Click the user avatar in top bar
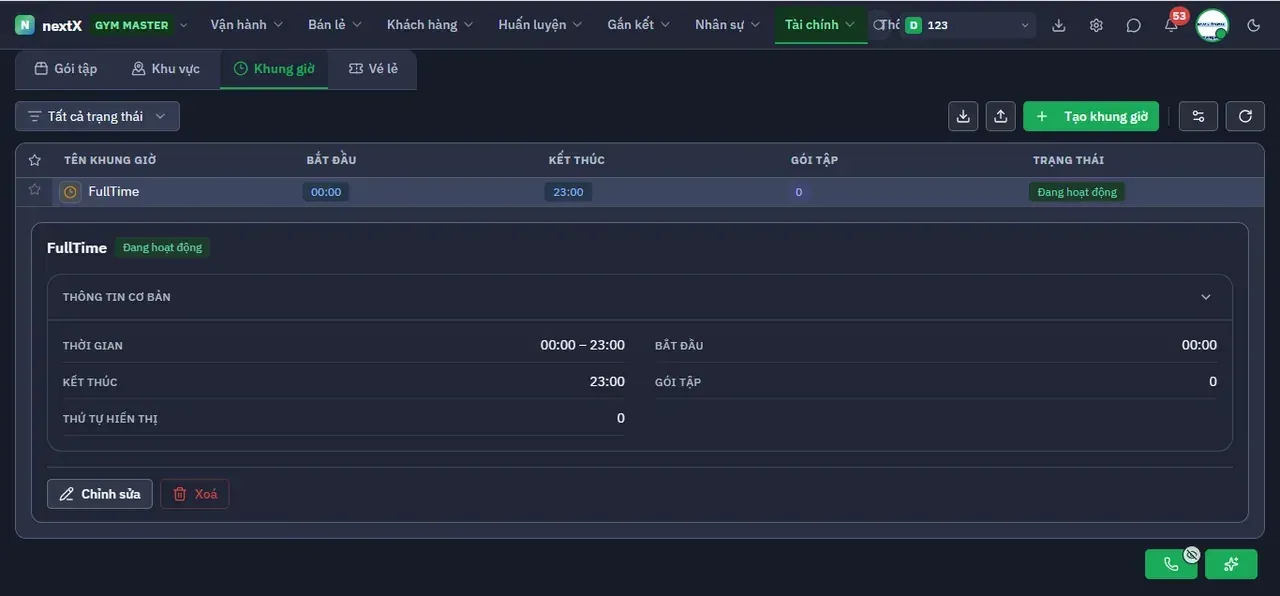 1212,25
